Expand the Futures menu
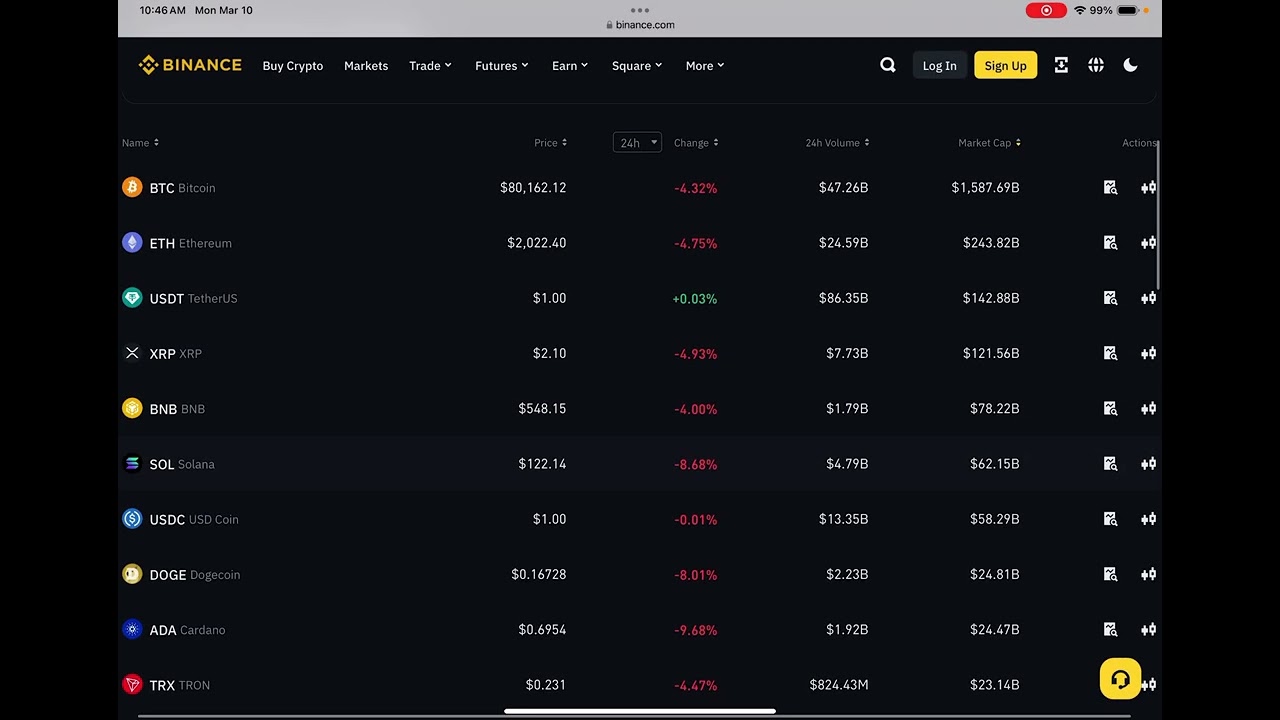 pyautogui.click(x=502, y=66)
